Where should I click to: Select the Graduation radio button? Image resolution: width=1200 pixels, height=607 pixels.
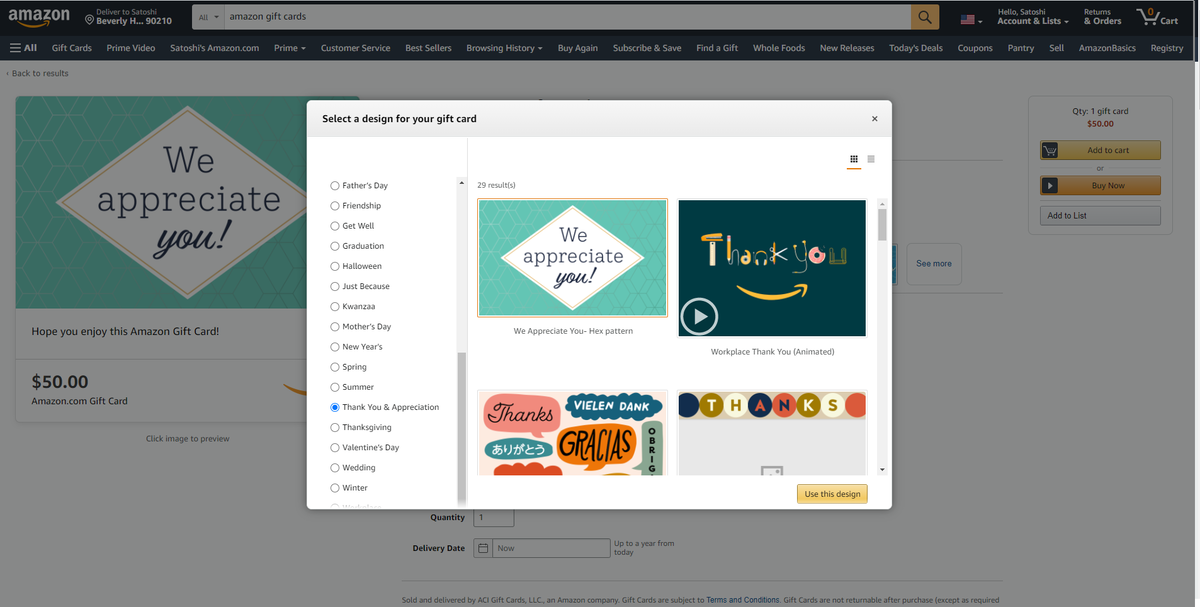(335, 246)
